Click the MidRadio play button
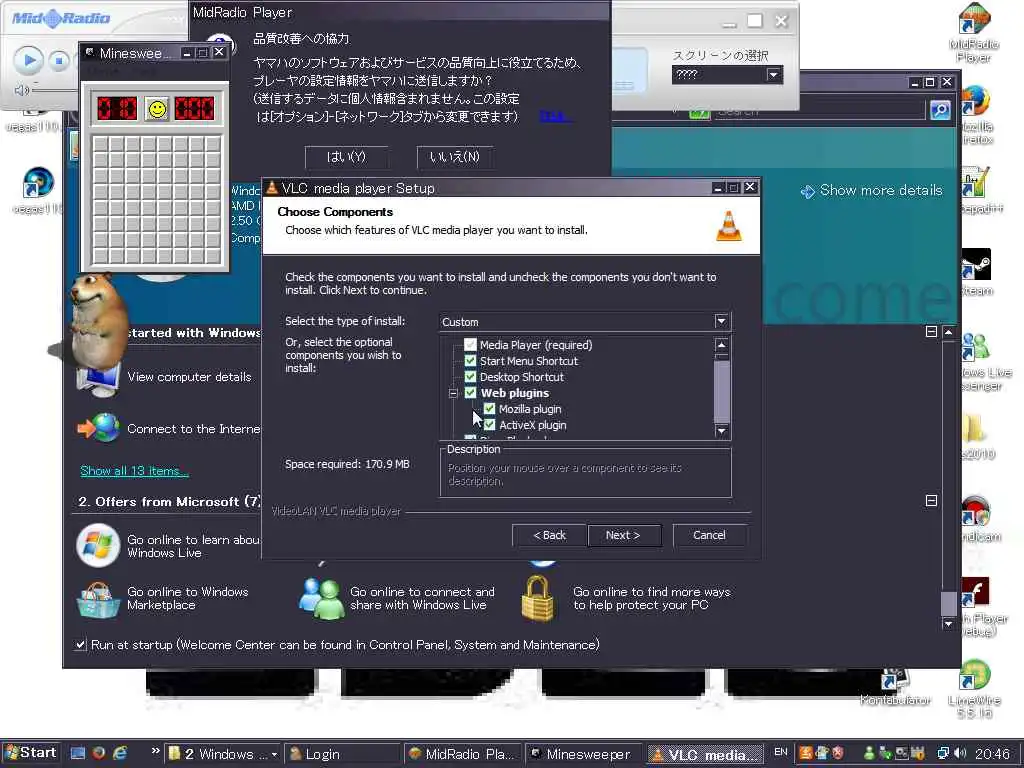1024x768 pixels. 29,61
